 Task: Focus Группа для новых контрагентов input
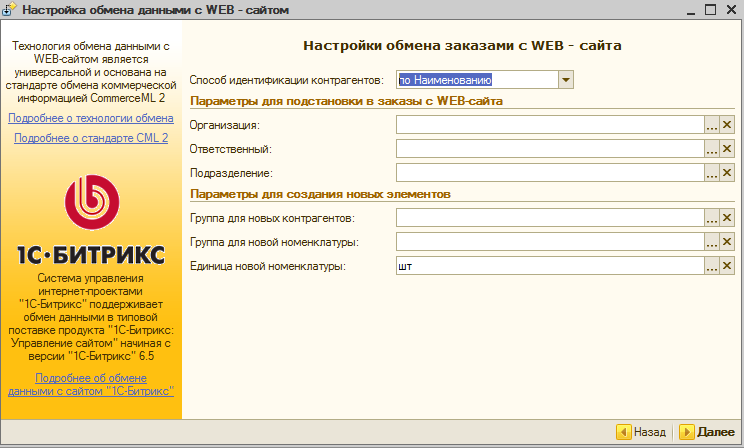pos(550,218)
